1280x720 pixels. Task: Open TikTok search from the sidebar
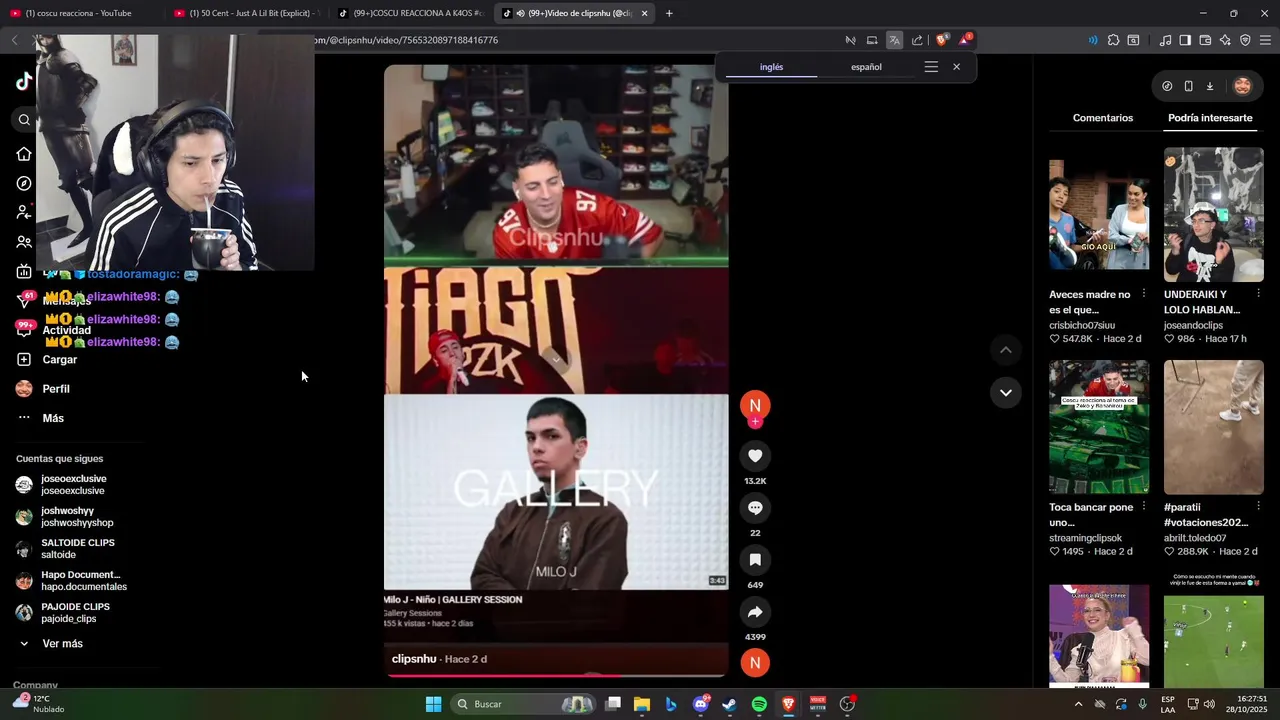[x=24, y=120]
